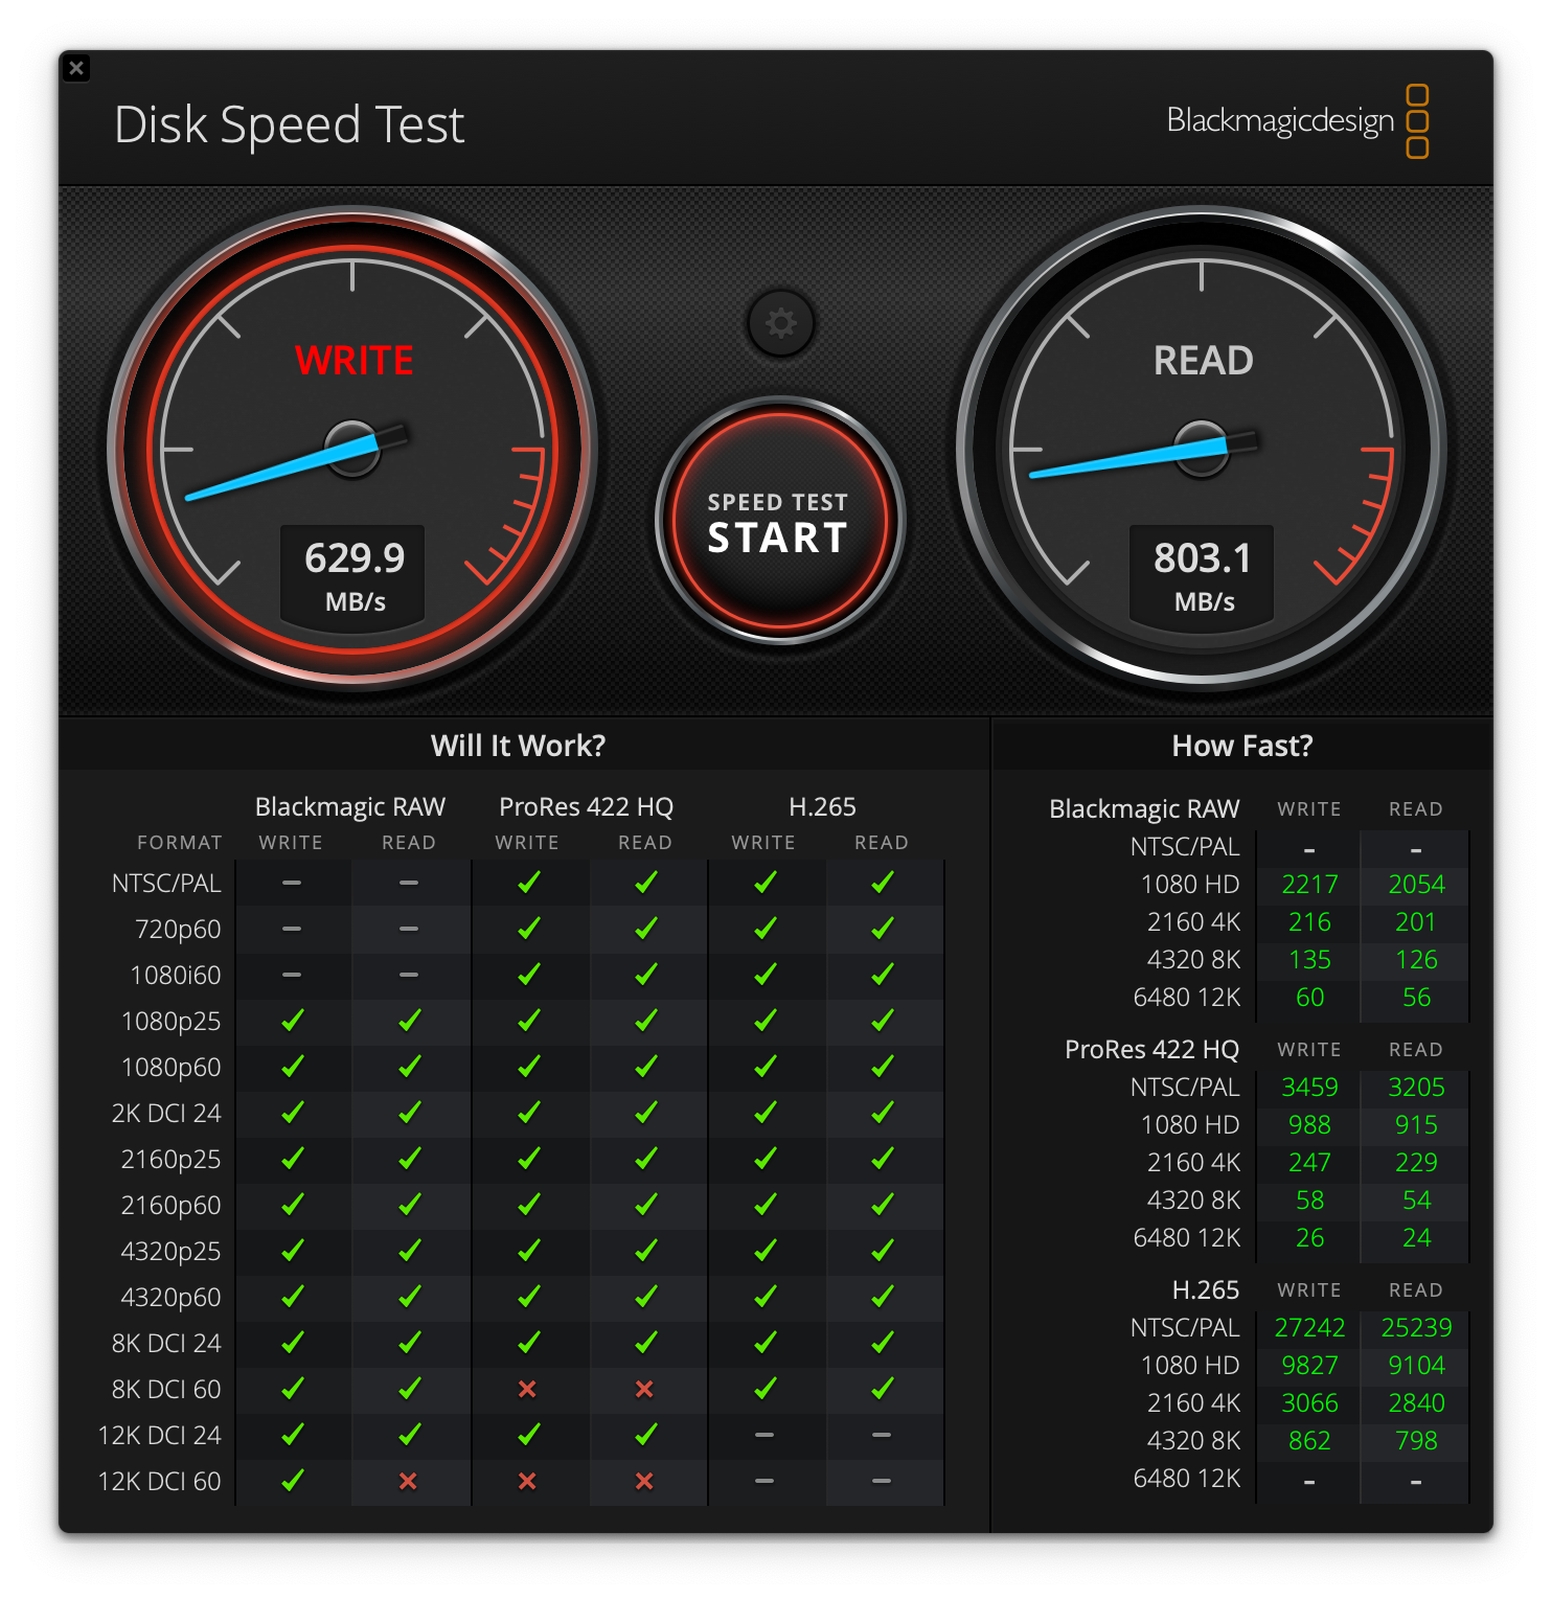
Task: Select the "Will It Work?" heading
Action: 518,746
